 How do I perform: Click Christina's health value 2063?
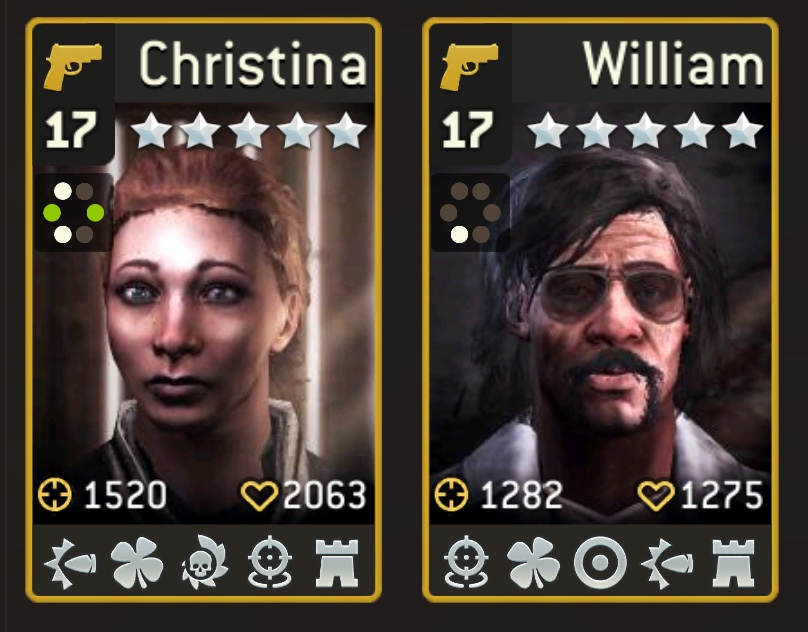pyautogui.click(x=325, y=495)
